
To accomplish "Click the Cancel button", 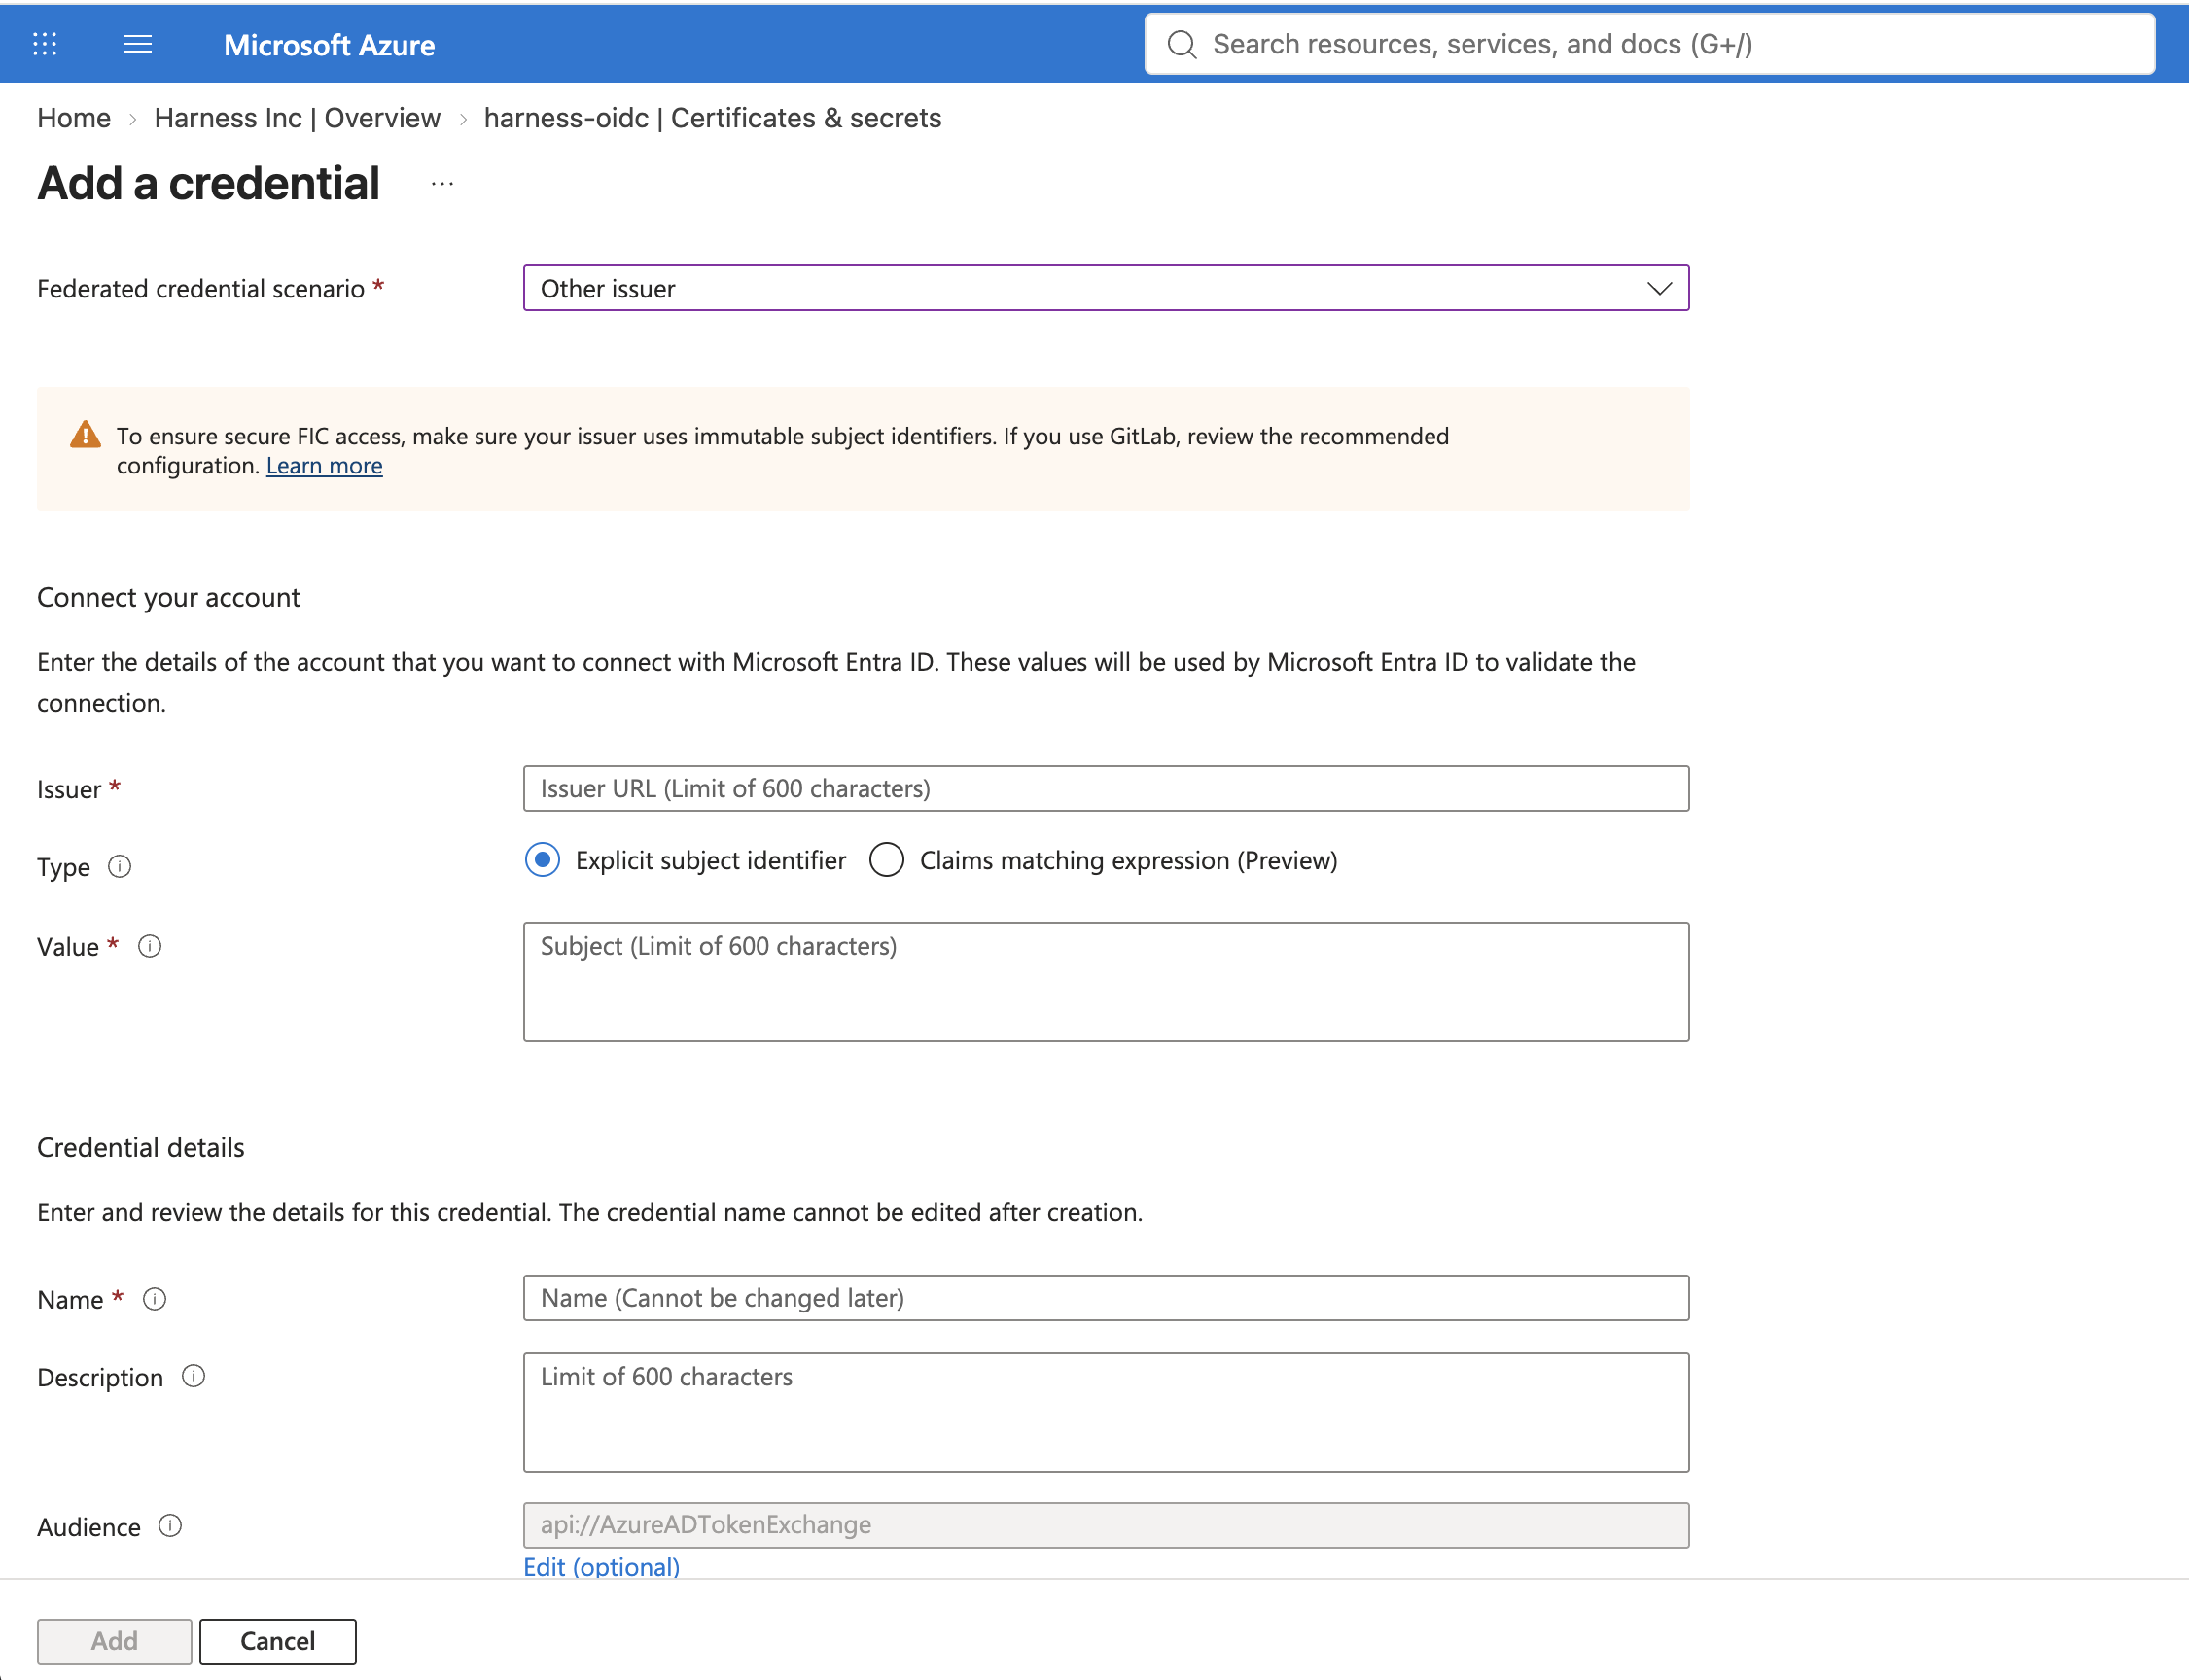I will tap(277, 1640).
